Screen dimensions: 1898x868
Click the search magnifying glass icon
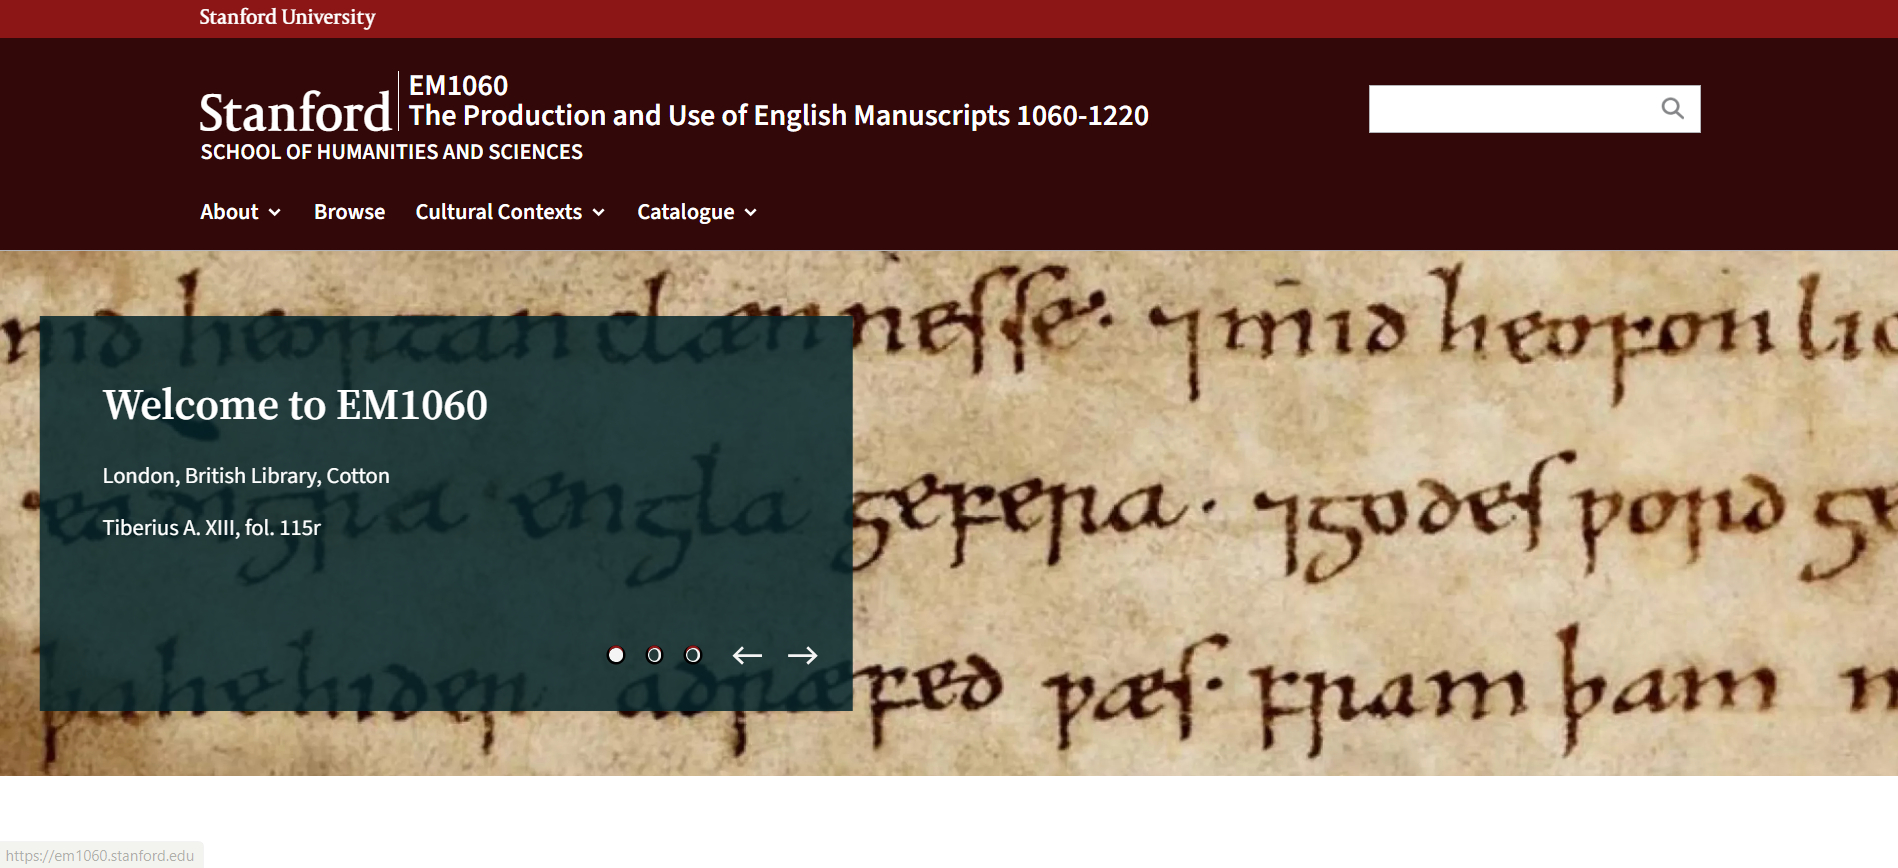click(x=1672, y=108)
